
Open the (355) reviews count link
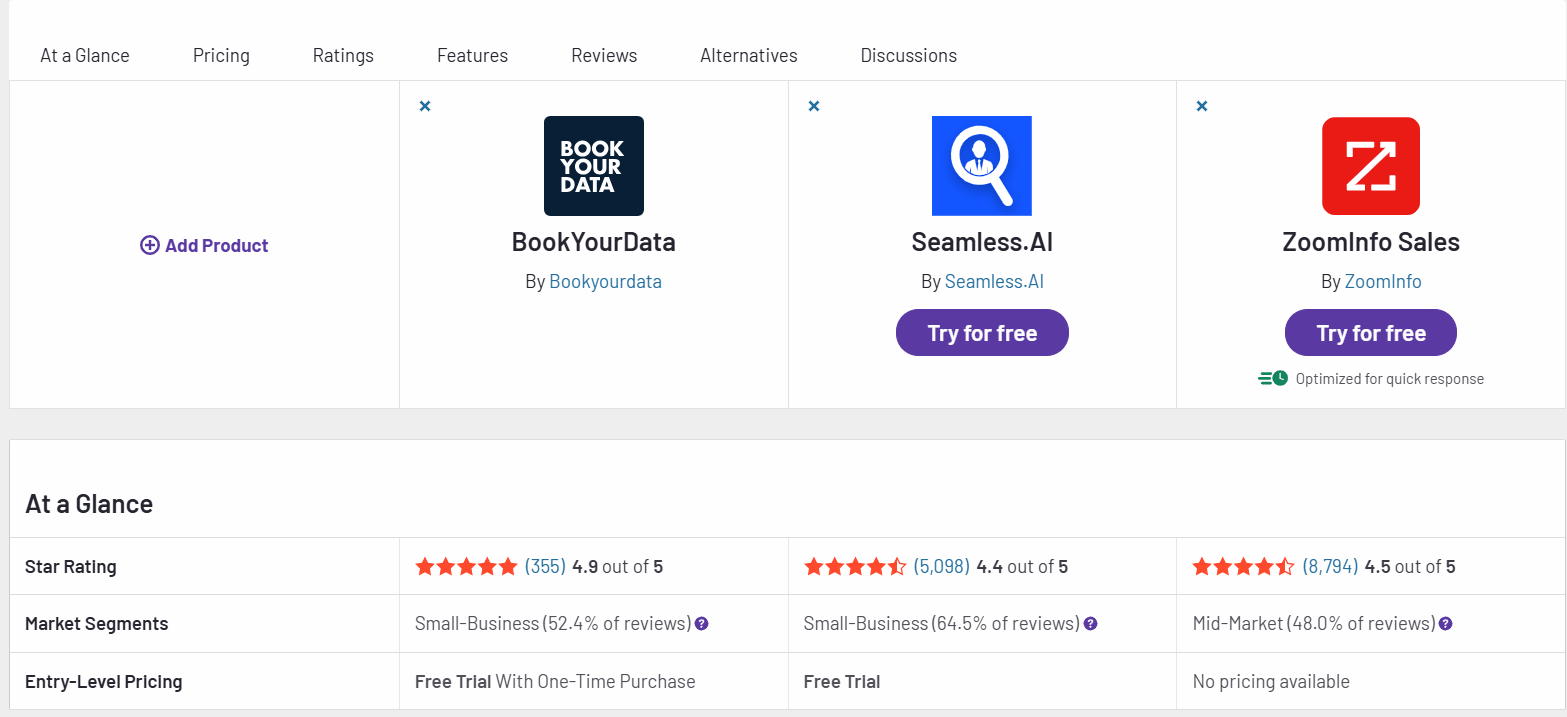coord(545,567)
